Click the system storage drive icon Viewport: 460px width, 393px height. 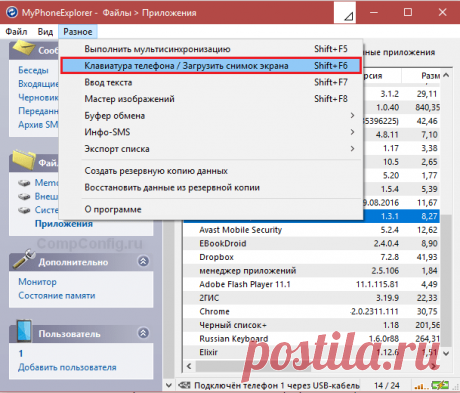pyautogui.click(x=24, y=210)
